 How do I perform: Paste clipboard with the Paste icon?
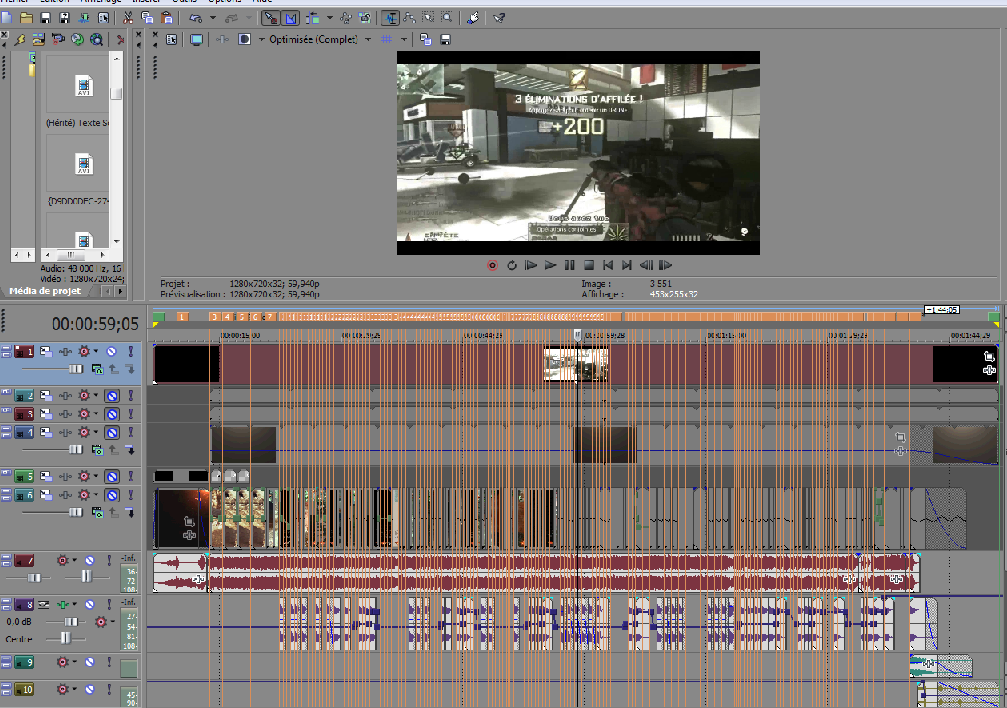tap(166, 18)
